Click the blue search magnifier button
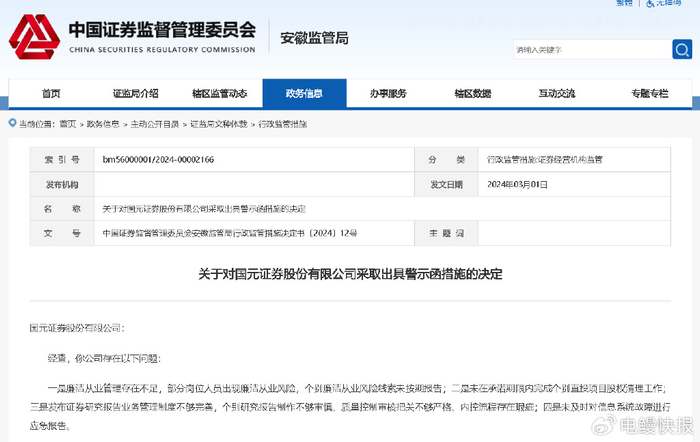 pyautogui.click(x=682, y=49)
